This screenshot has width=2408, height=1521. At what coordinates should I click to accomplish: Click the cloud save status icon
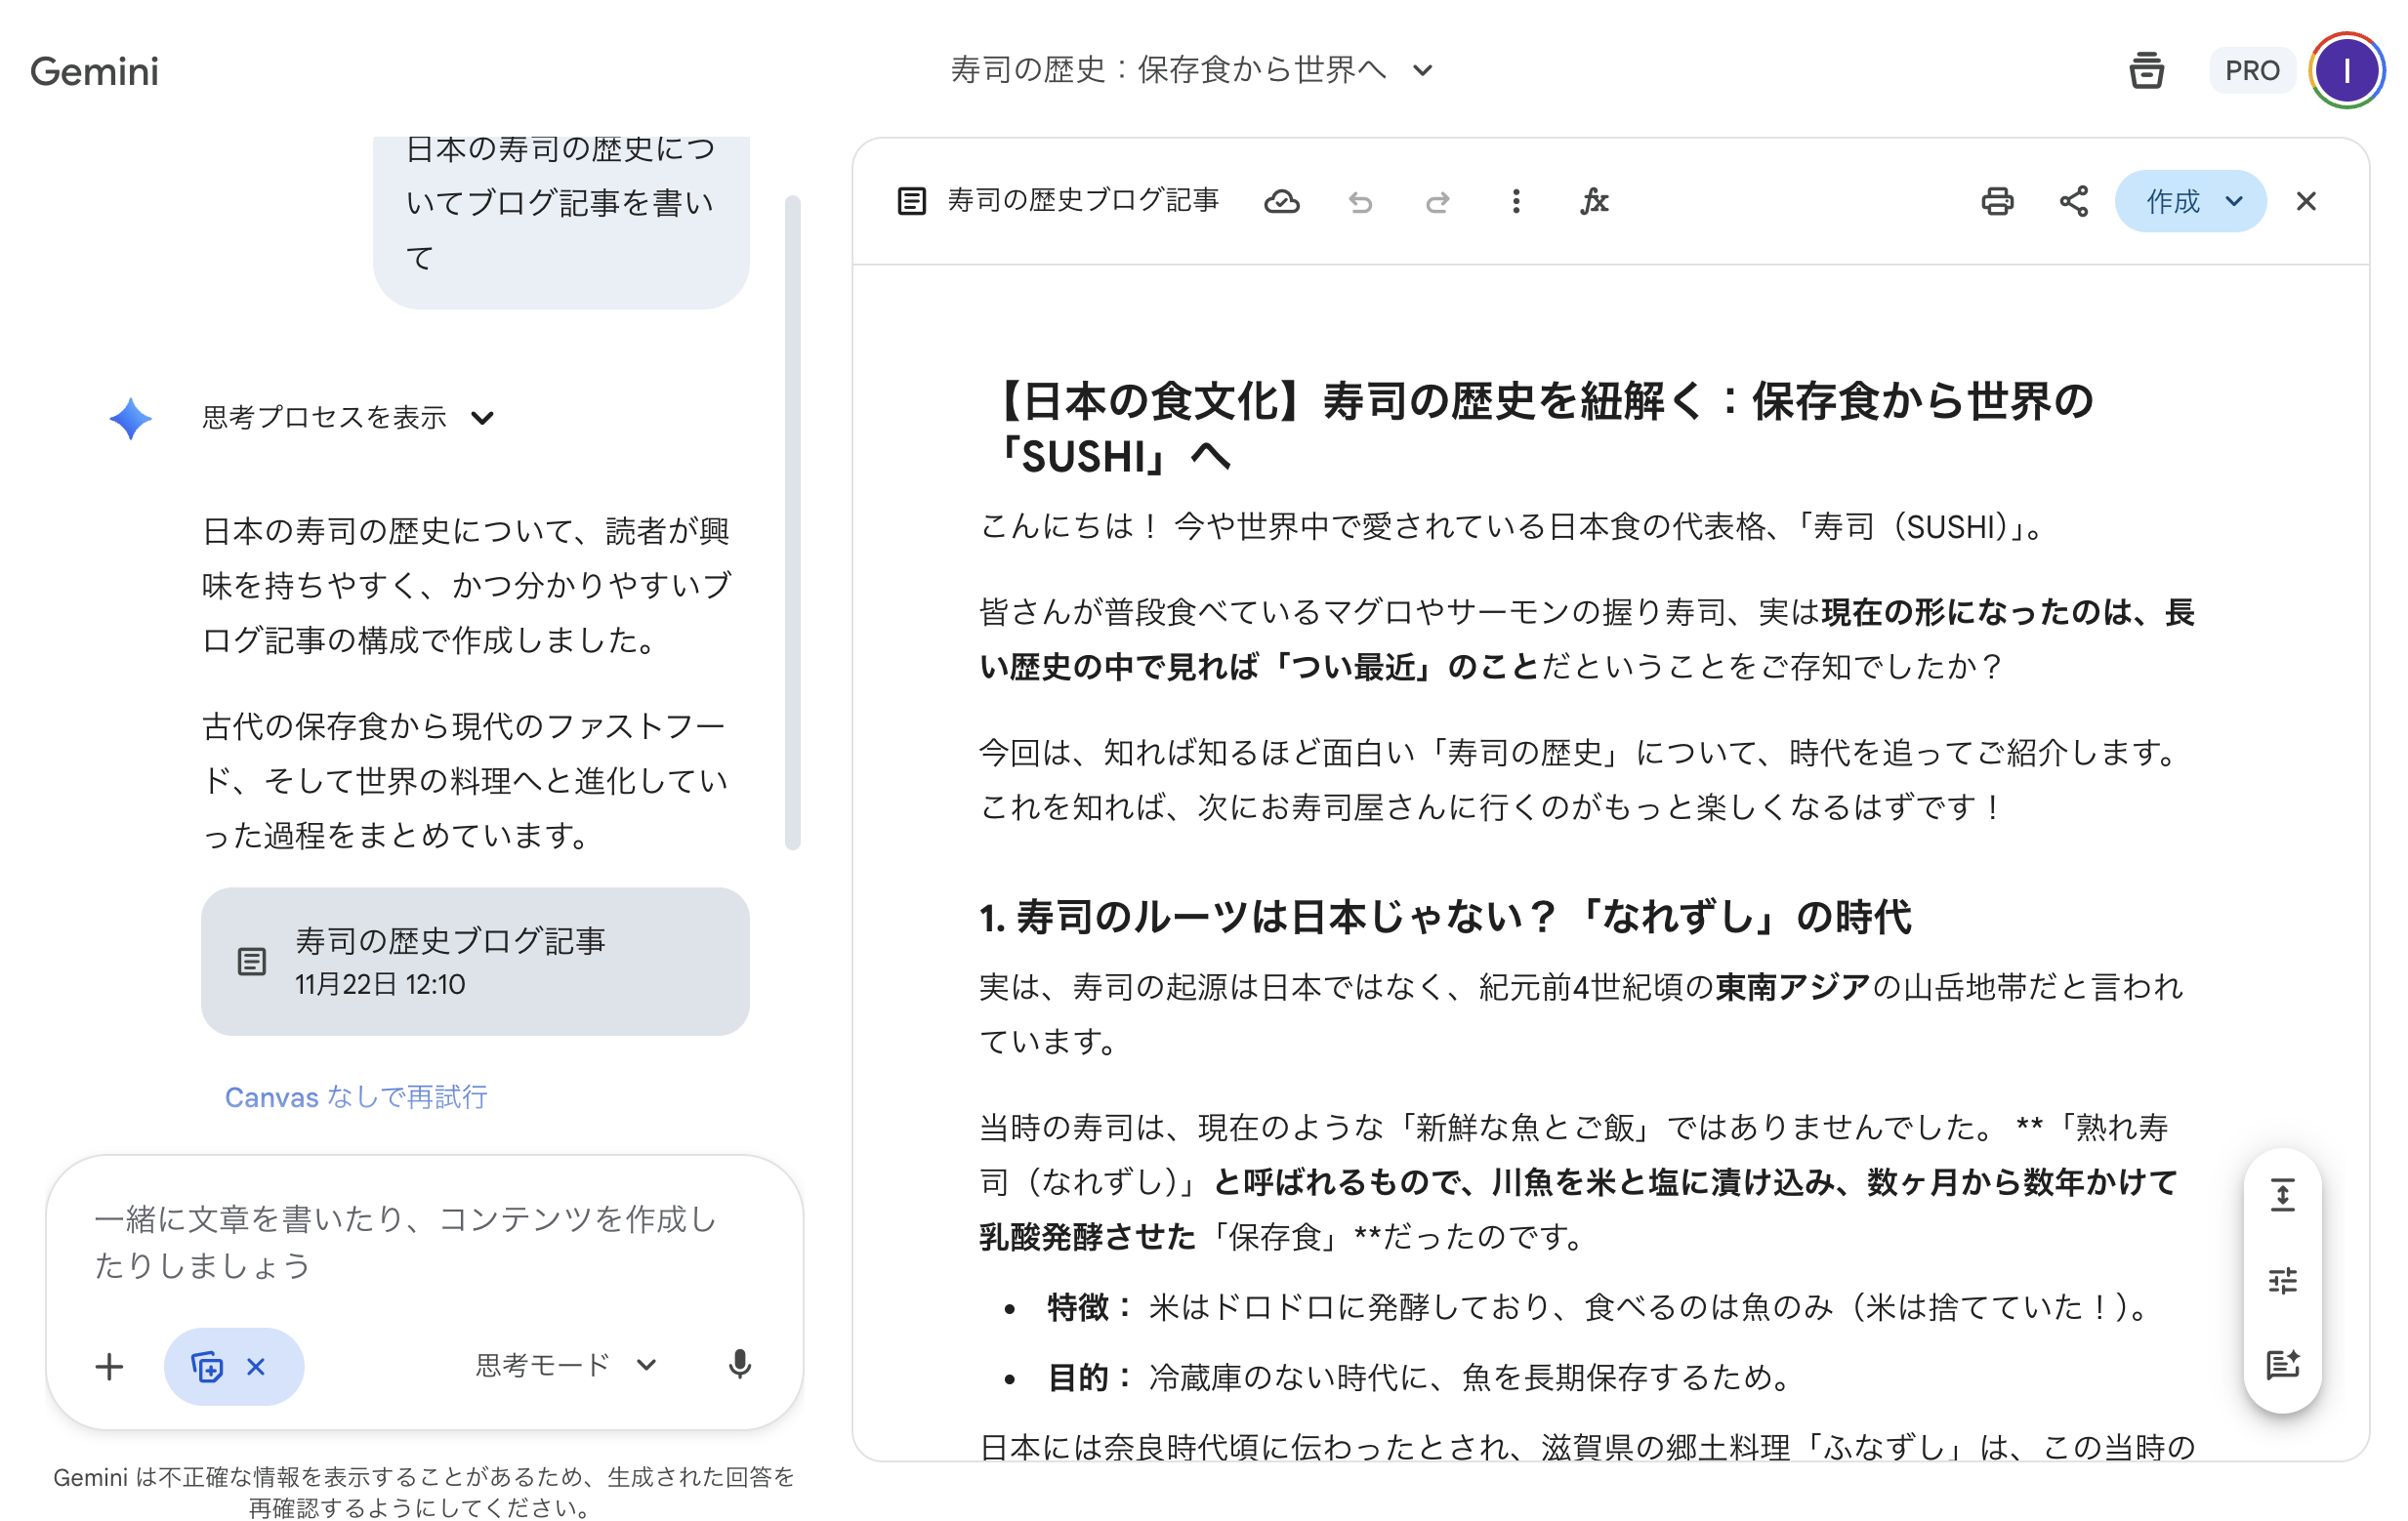[x=1281, y=202]
